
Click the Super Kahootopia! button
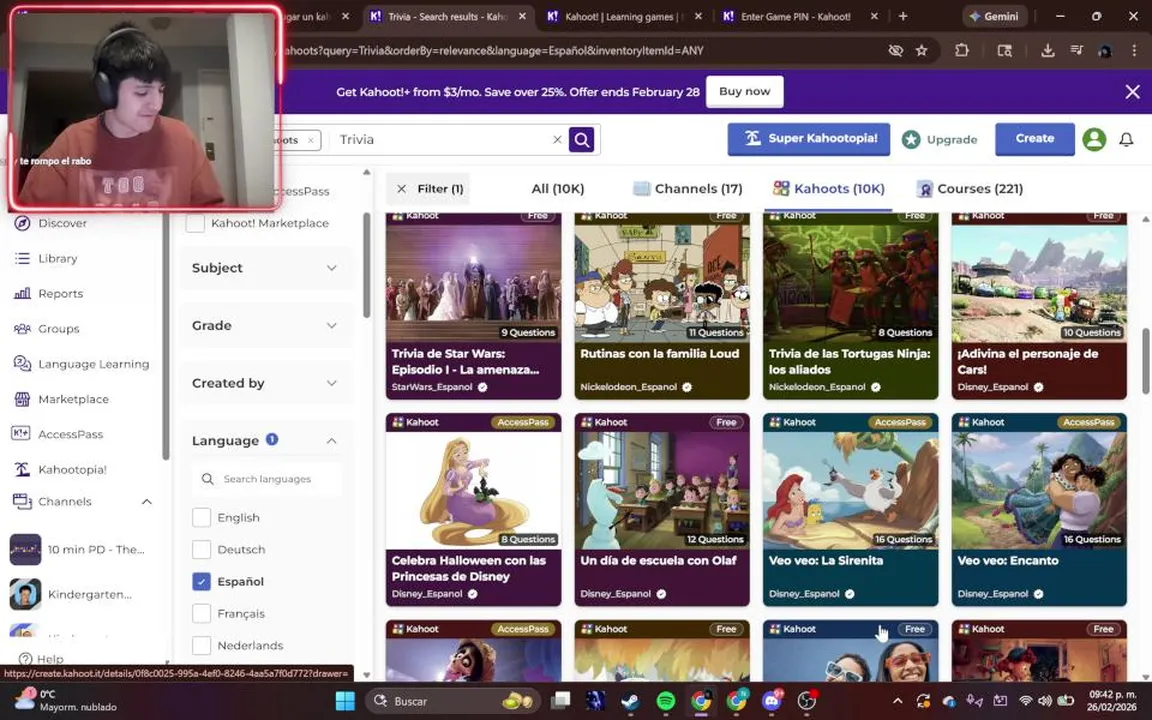tap(809, 139)
